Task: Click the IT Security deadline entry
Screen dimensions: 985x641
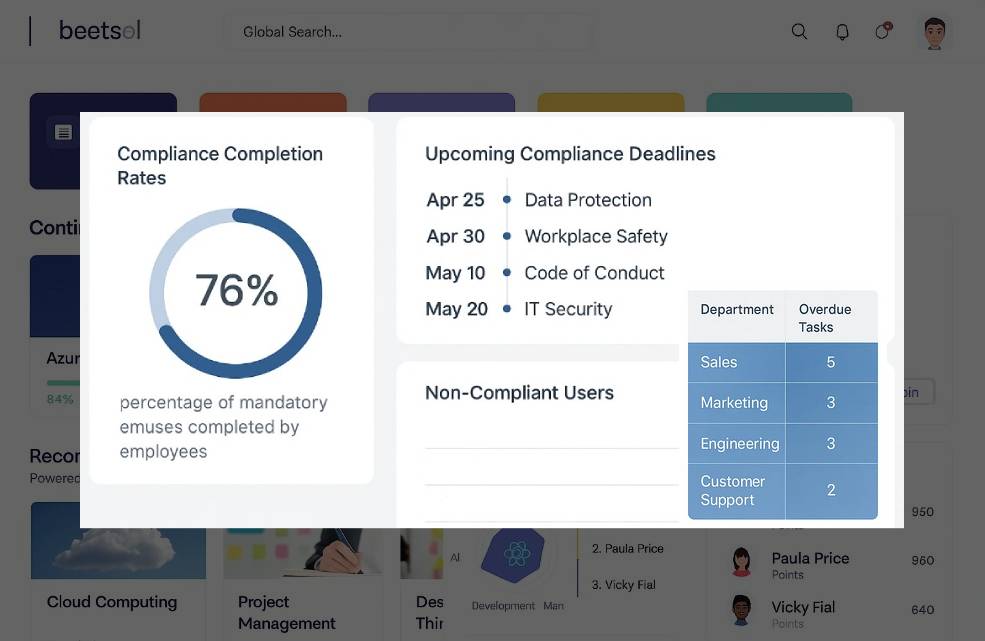Action: click(568, 309)
